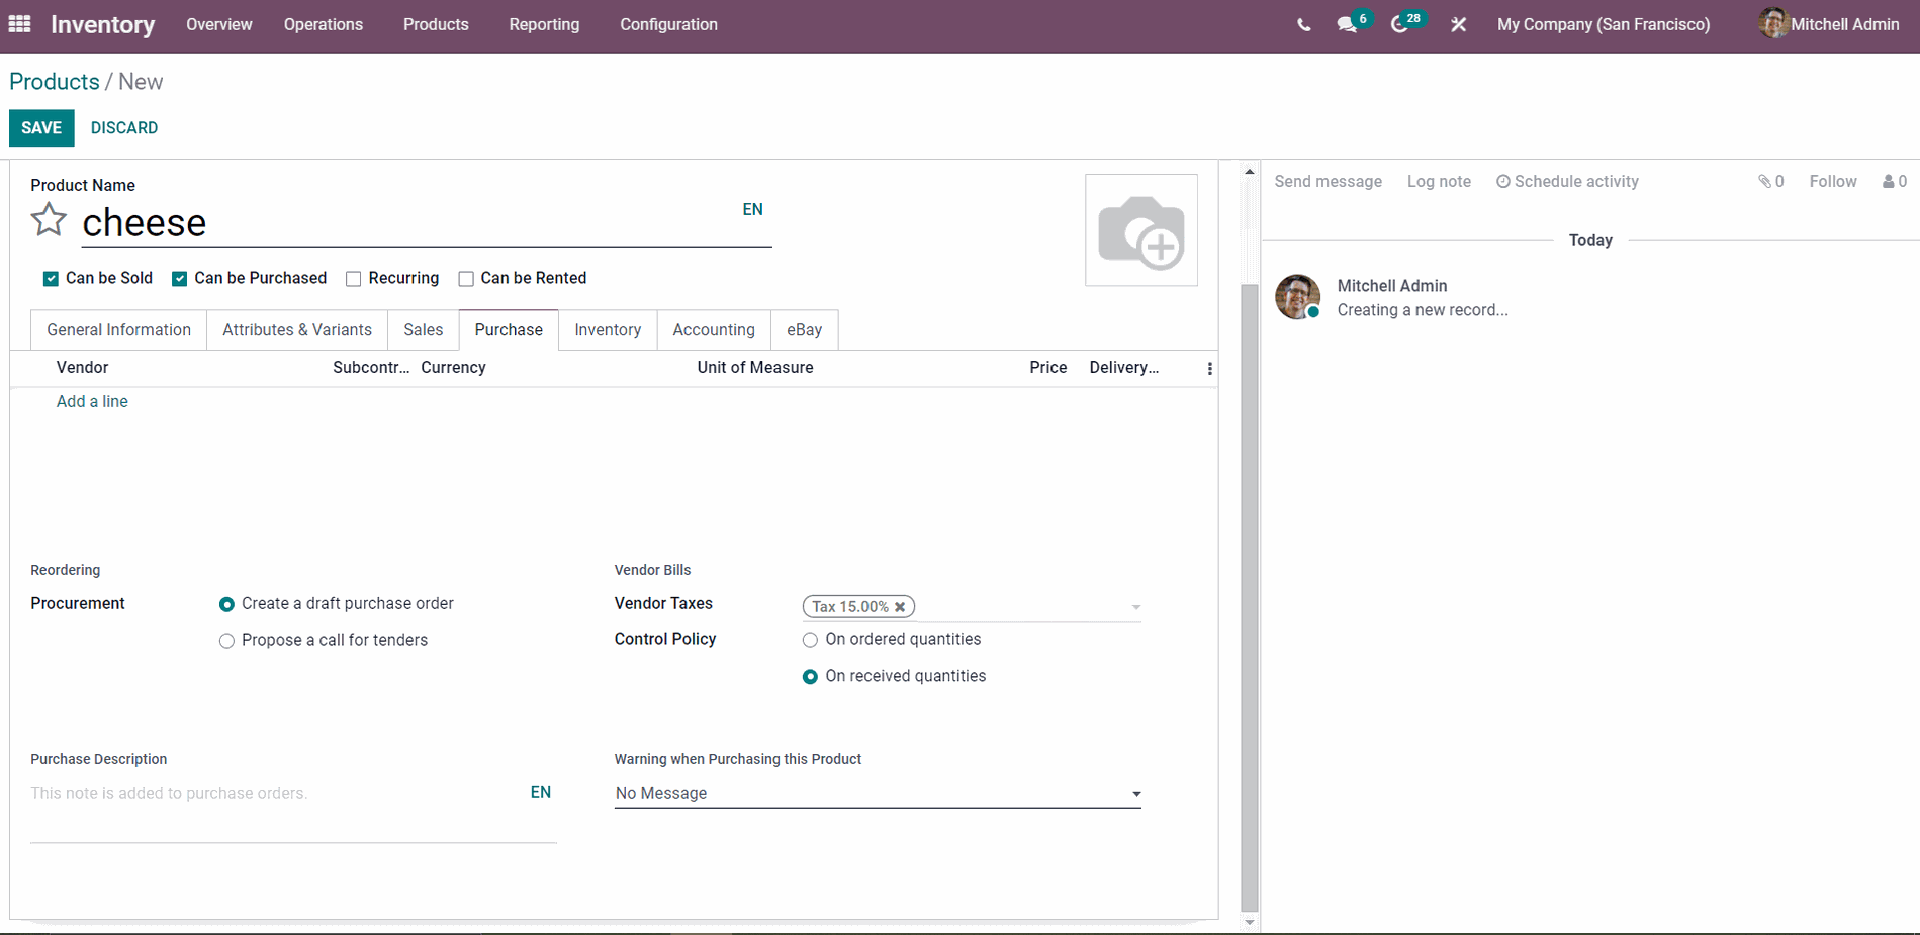The height and width of the screenshot is (935, 1920).
Task: Enable the Recurring checkbox
Action: click(x=353, y=279)
